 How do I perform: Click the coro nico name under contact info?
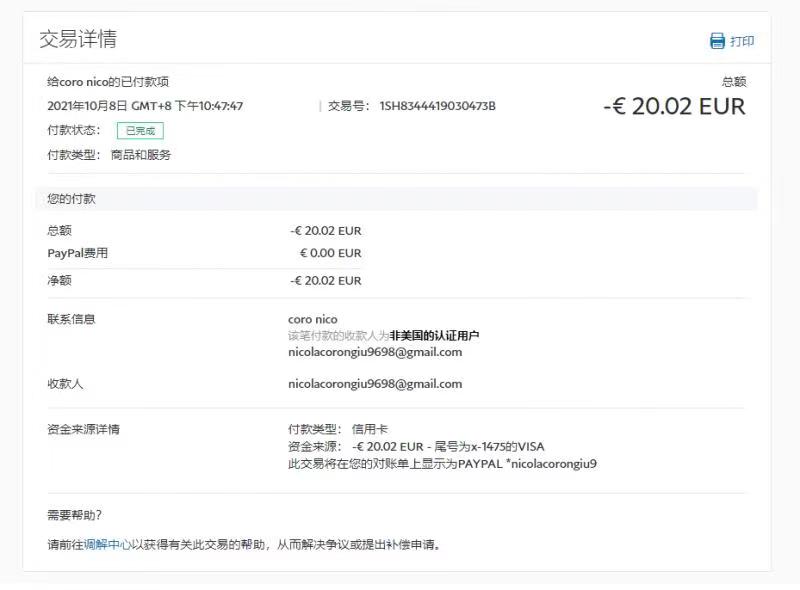click(313, 319)
